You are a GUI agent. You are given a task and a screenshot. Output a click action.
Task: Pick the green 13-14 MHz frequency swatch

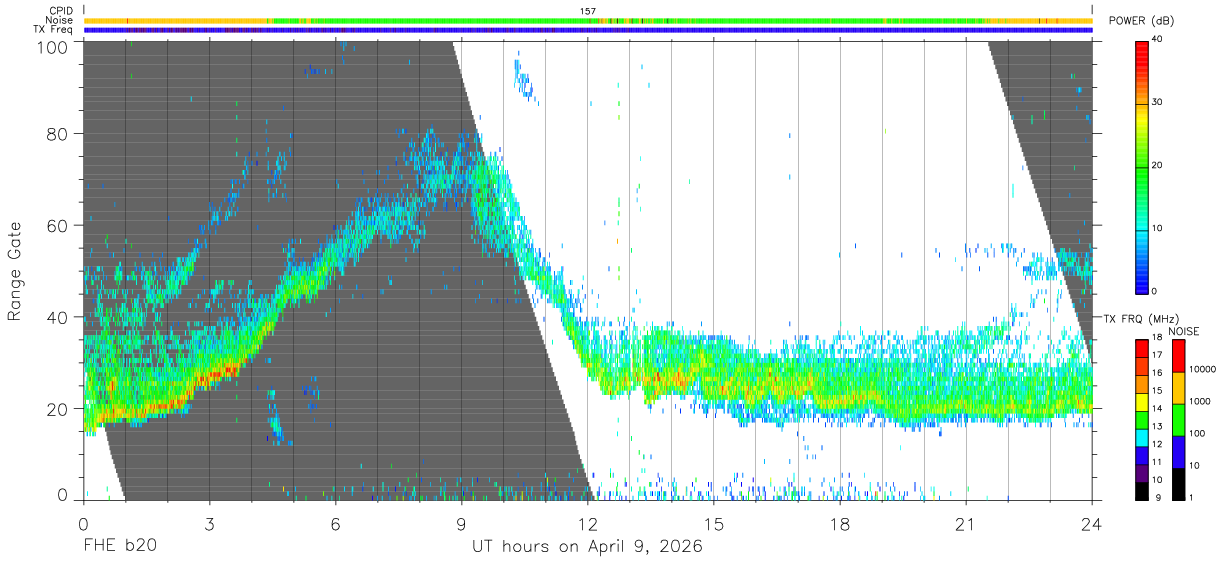pos(1141,418)
